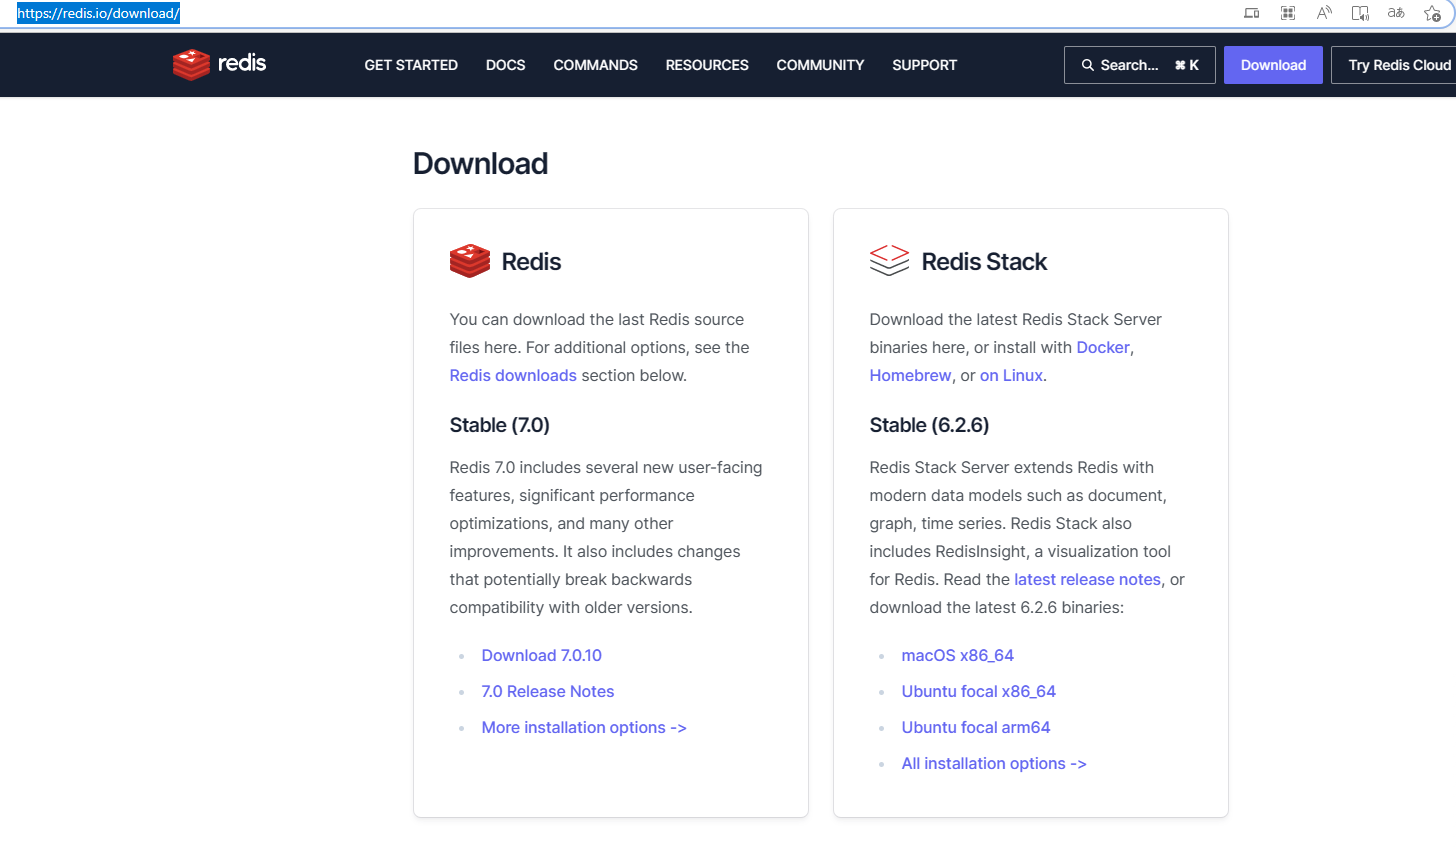Follow More installation options link
This screenshot has width=1456, height=851.
[584, 727]
